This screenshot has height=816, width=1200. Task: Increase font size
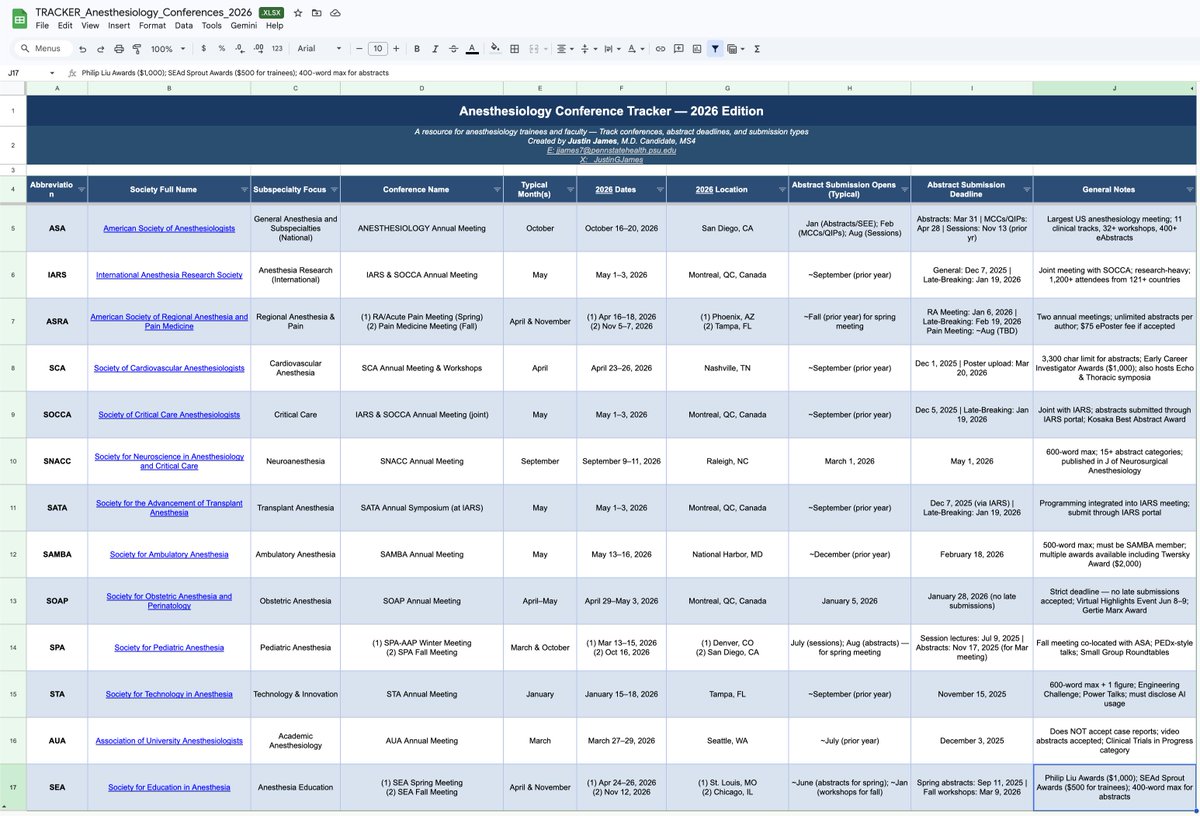[x=396, y=48]
